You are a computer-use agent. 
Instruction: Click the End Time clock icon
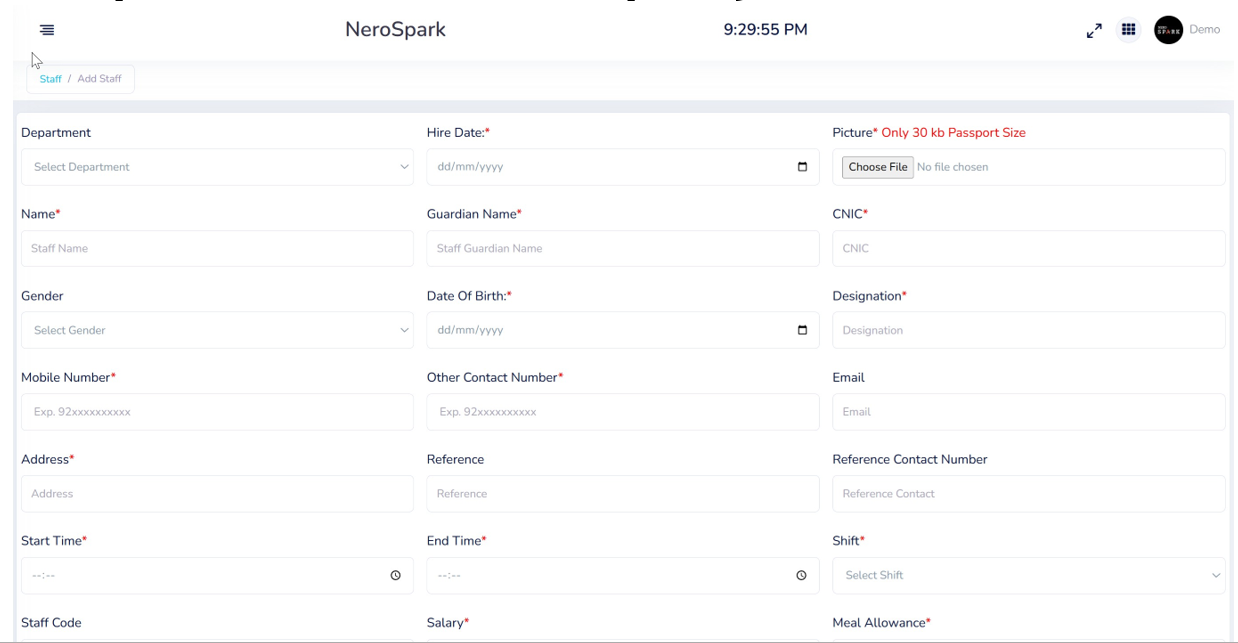[x=801, y=576]
